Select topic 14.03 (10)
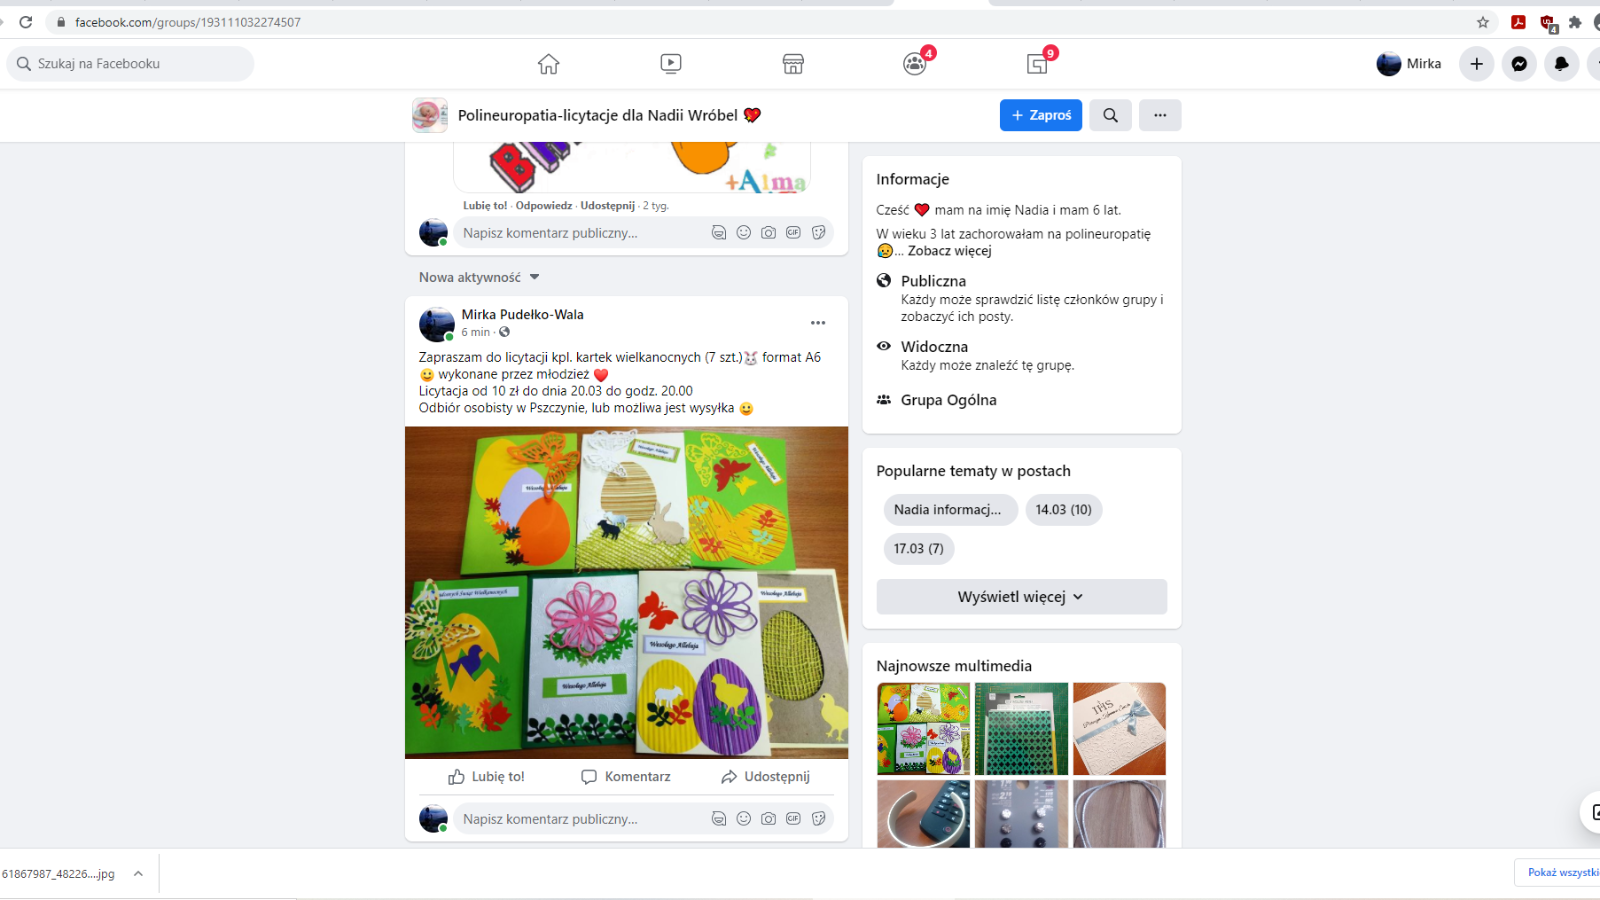 tap(1063, 510)
